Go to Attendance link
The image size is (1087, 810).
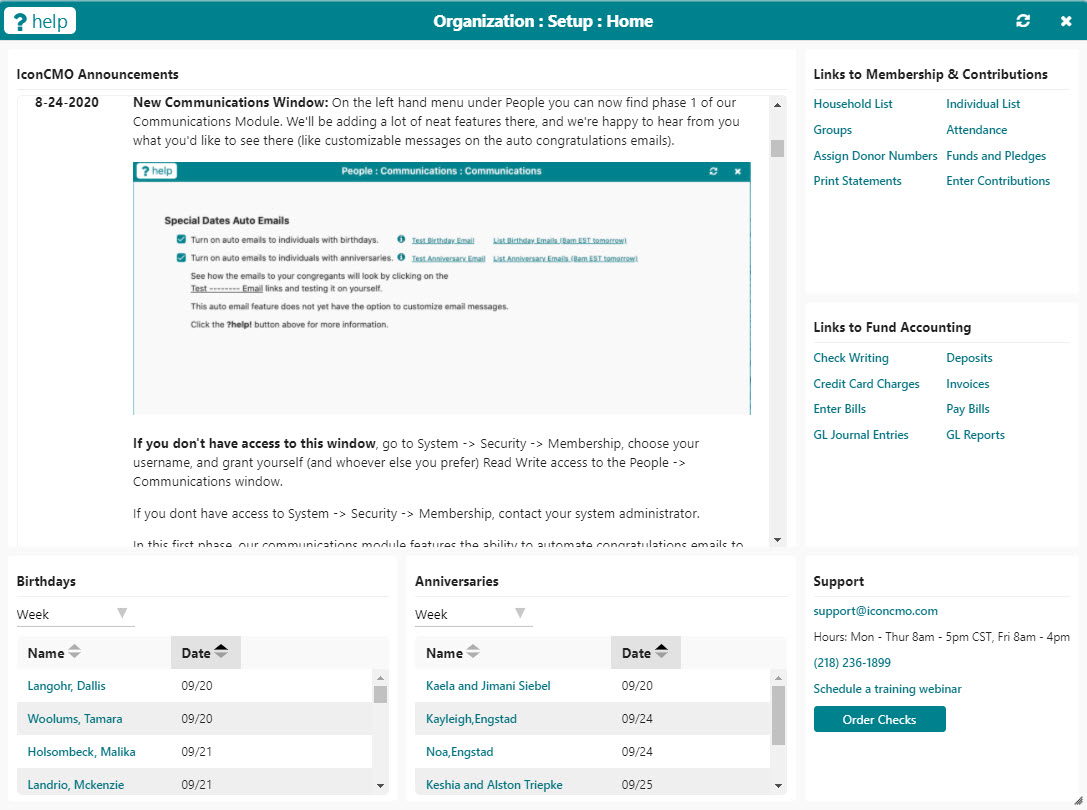[977, 130]
